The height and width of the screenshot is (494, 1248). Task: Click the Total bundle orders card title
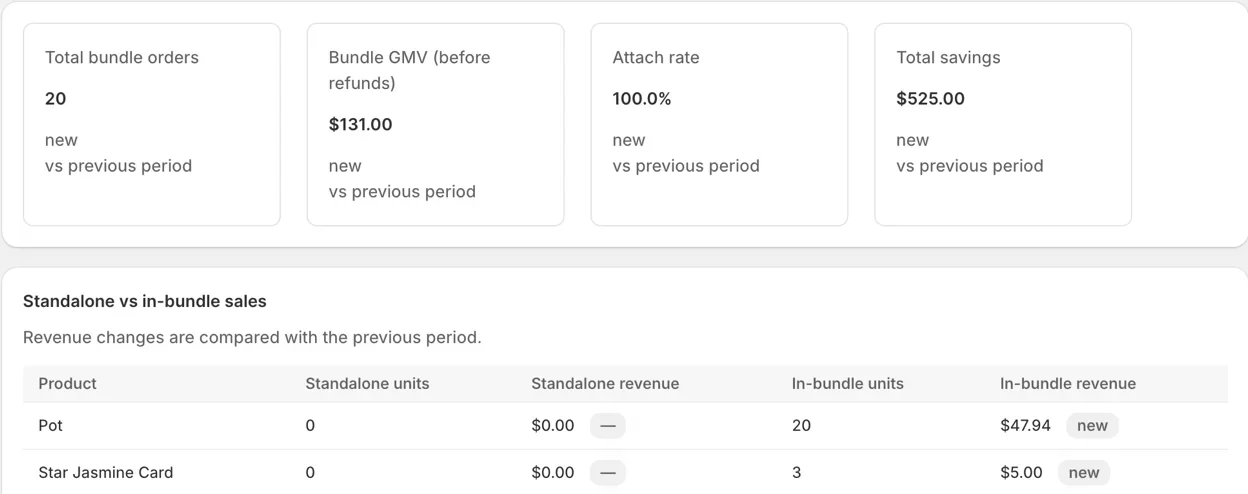point(122,58)
